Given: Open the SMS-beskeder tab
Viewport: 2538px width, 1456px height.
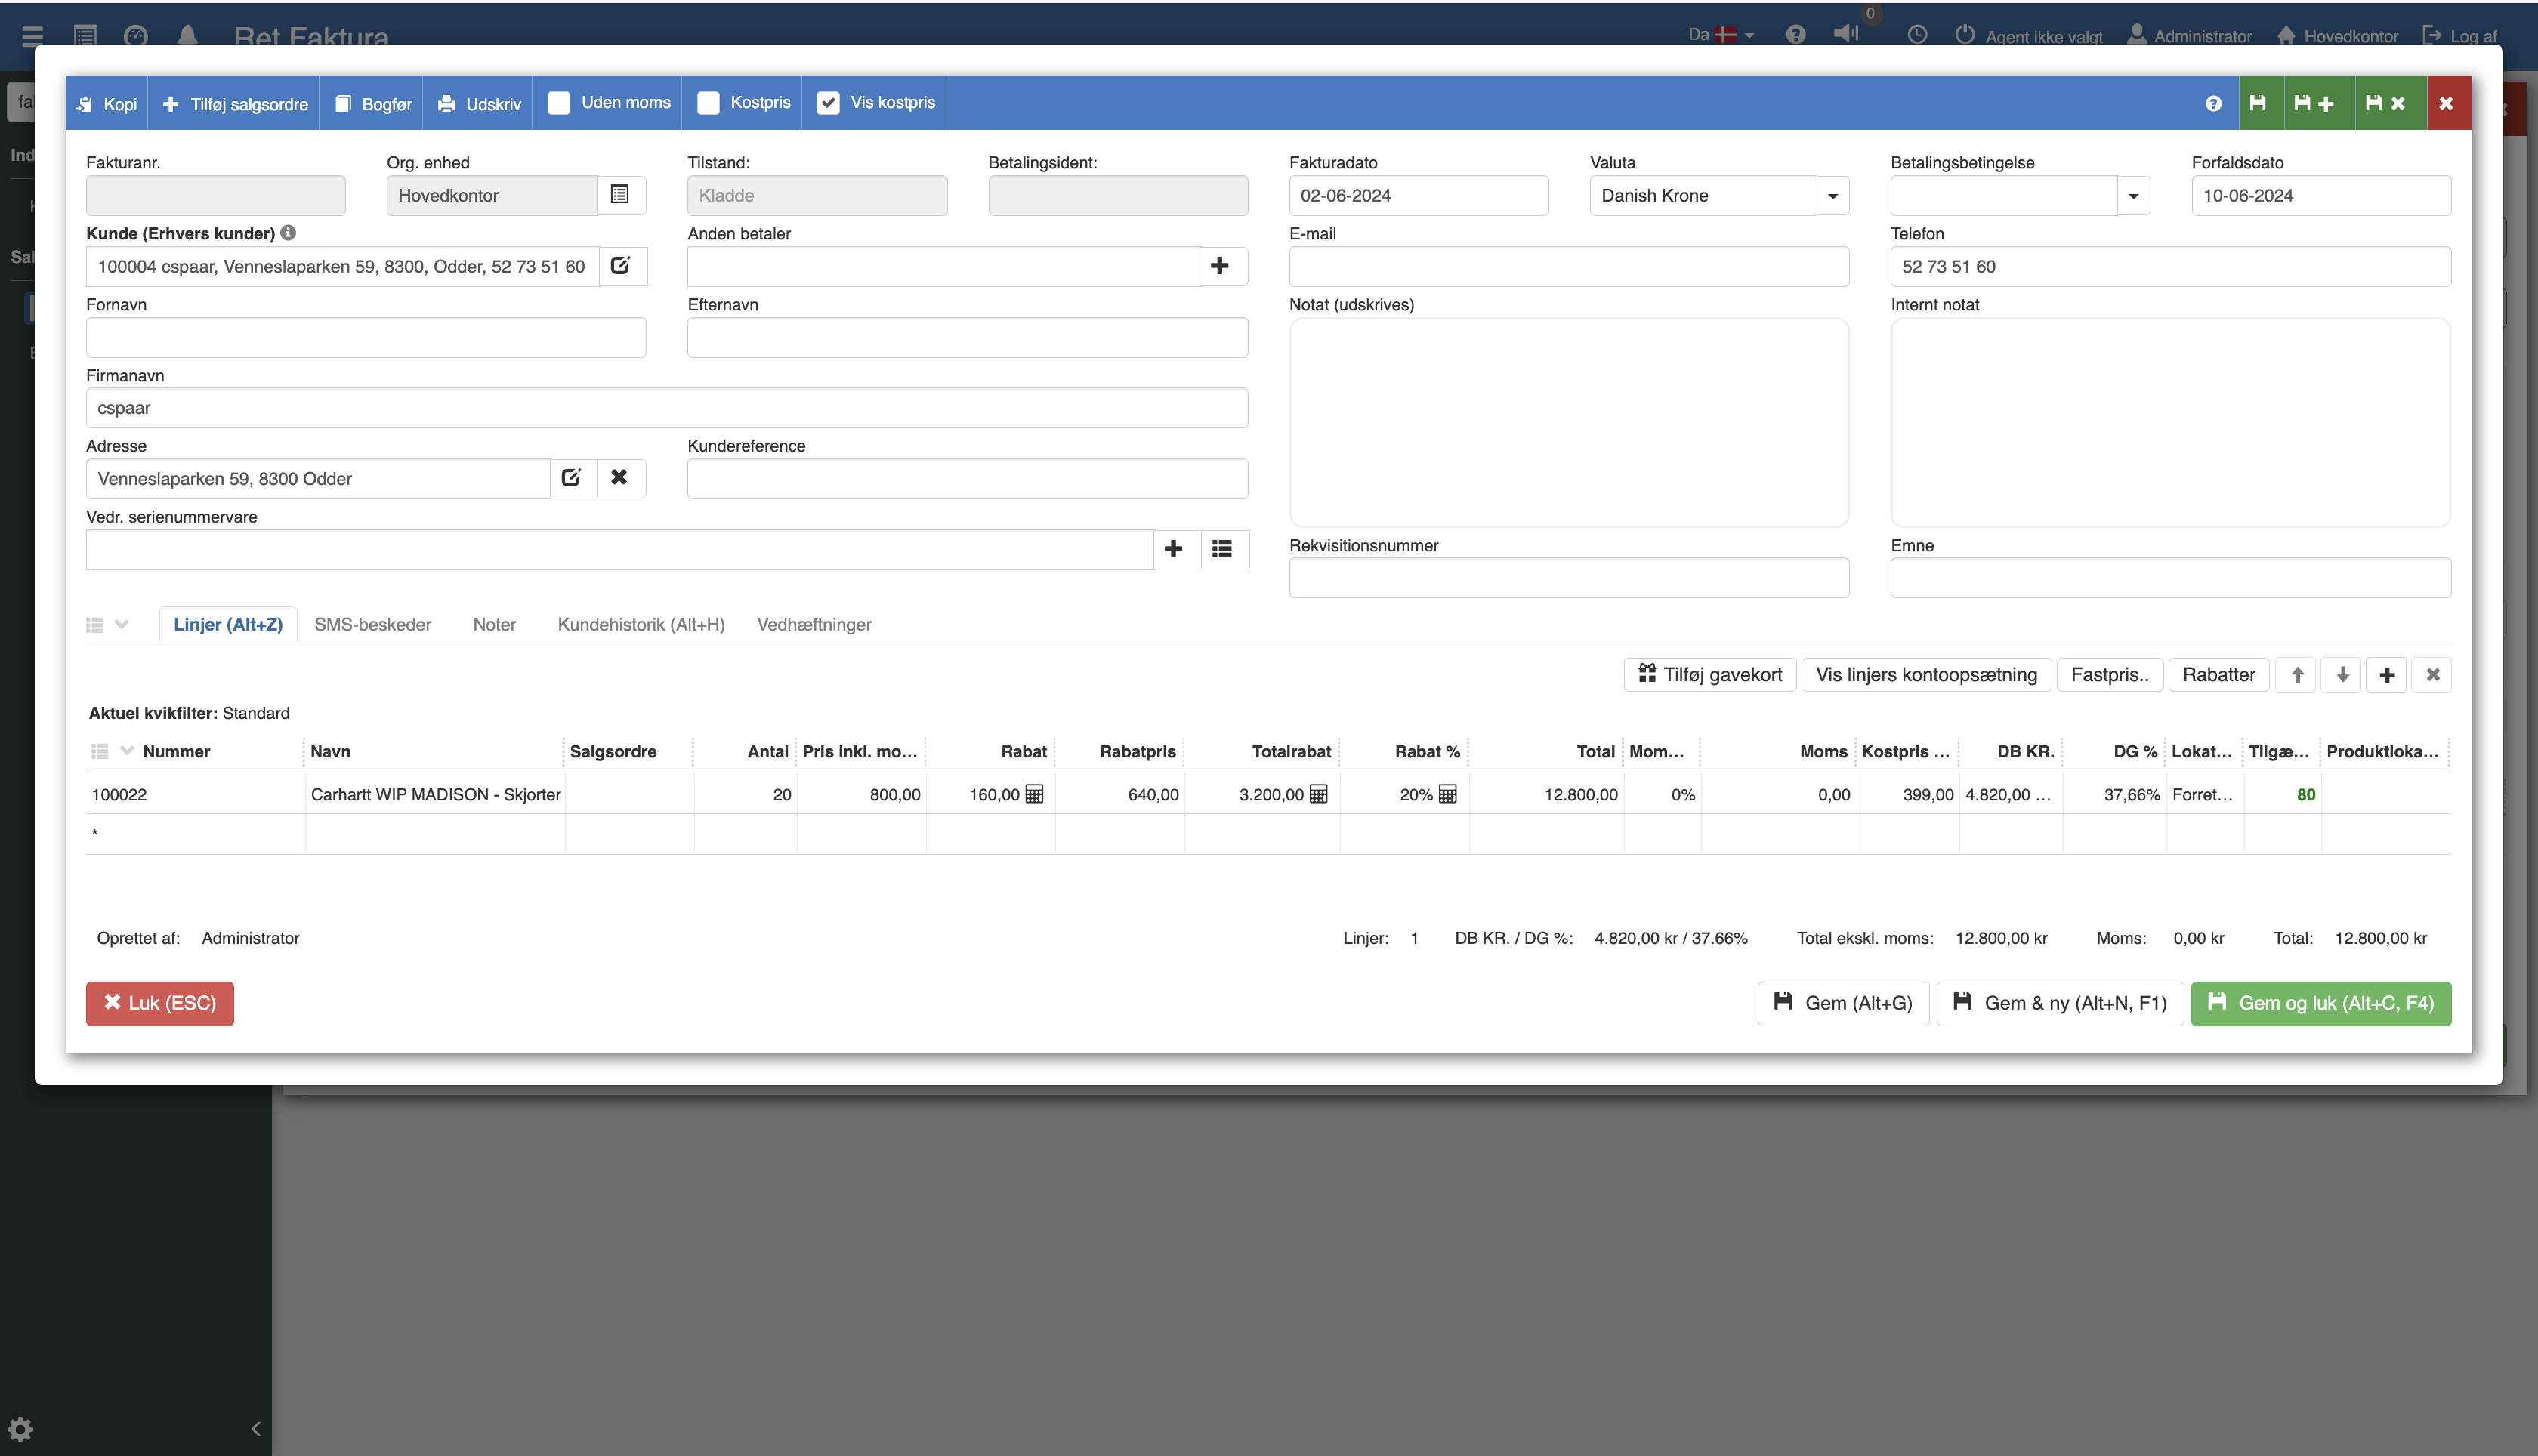Looking at the screenshot, I should coord(372,625).
